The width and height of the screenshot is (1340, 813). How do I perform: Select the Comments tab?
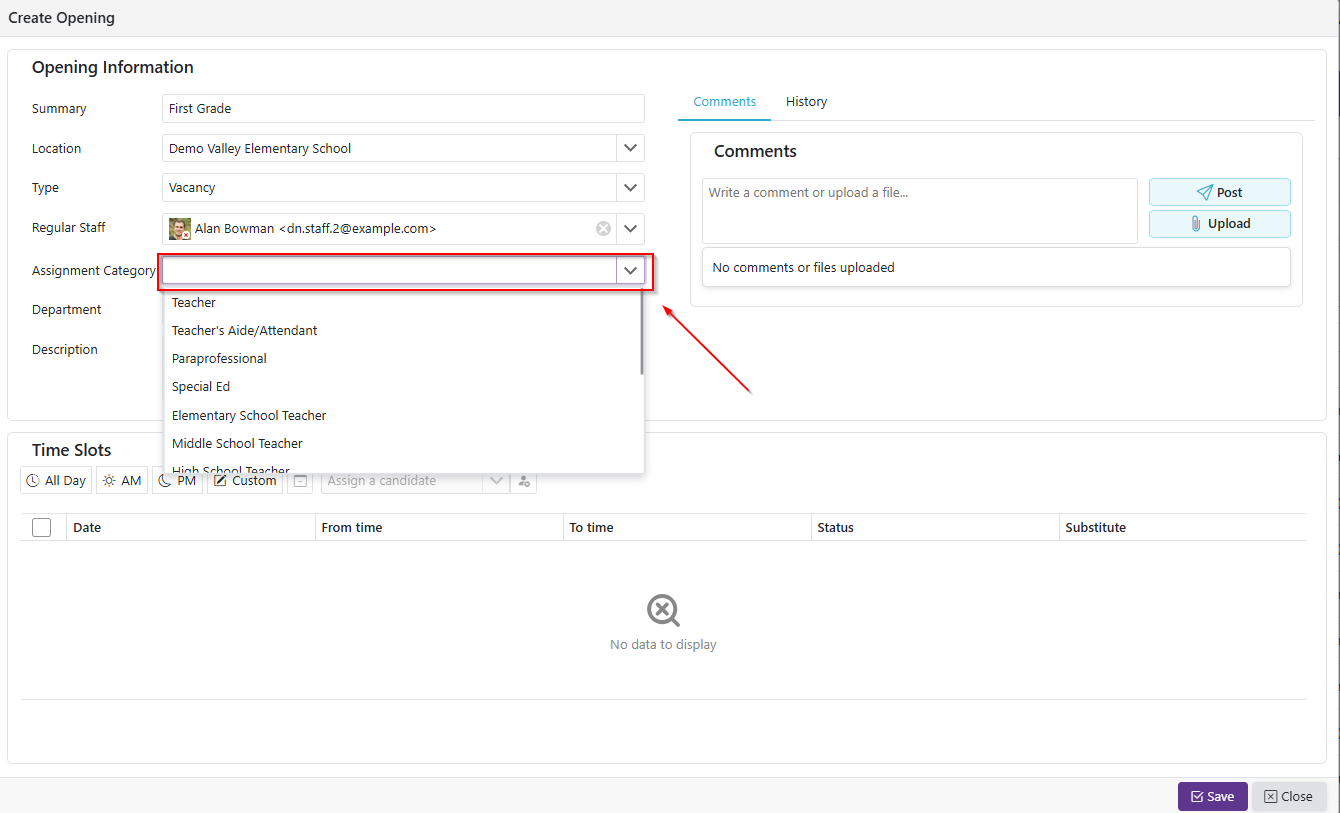pos(724,102)
